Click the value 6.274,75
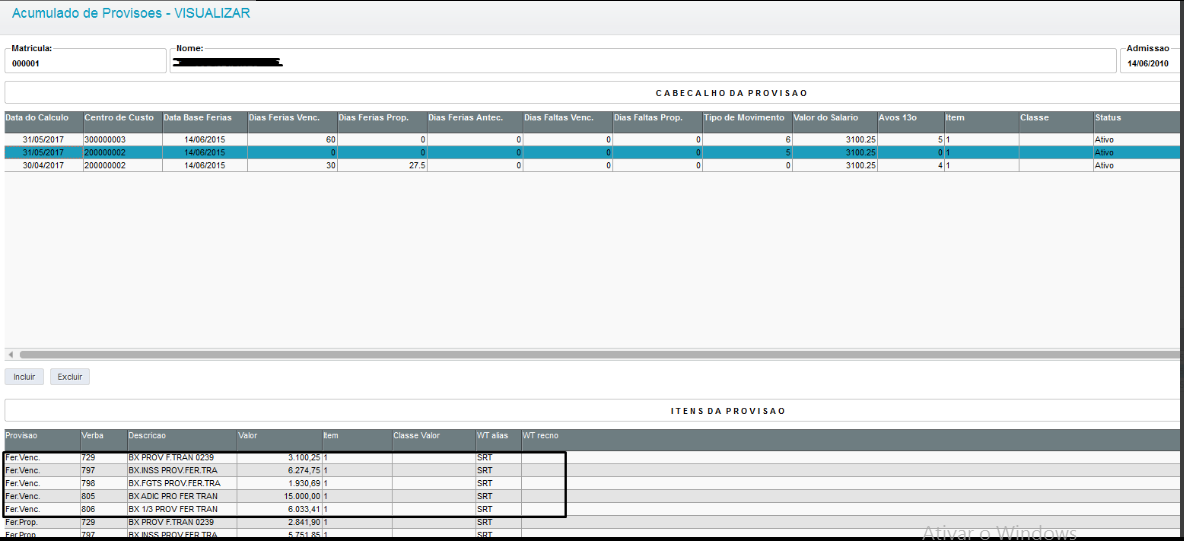 (x=304, y=470)
